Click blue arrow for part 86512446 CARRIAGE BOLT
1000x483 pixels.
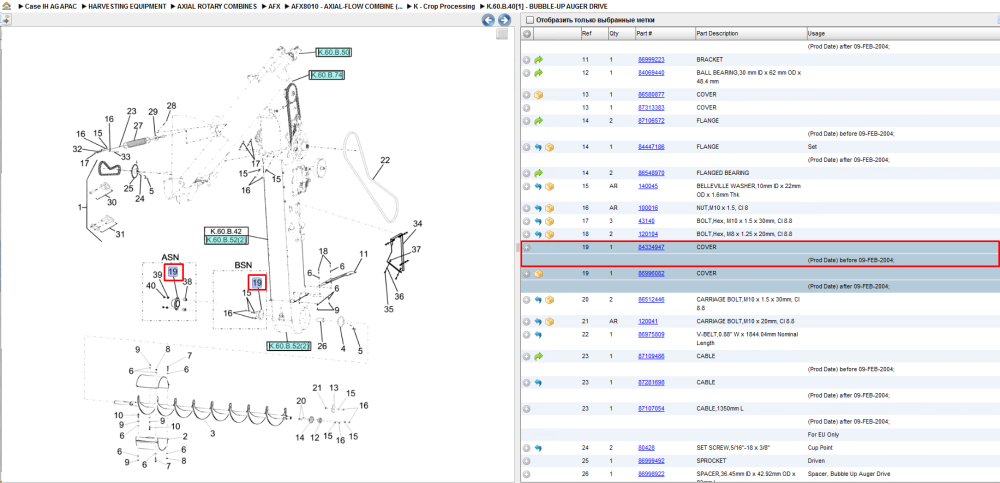coord(538,300)
